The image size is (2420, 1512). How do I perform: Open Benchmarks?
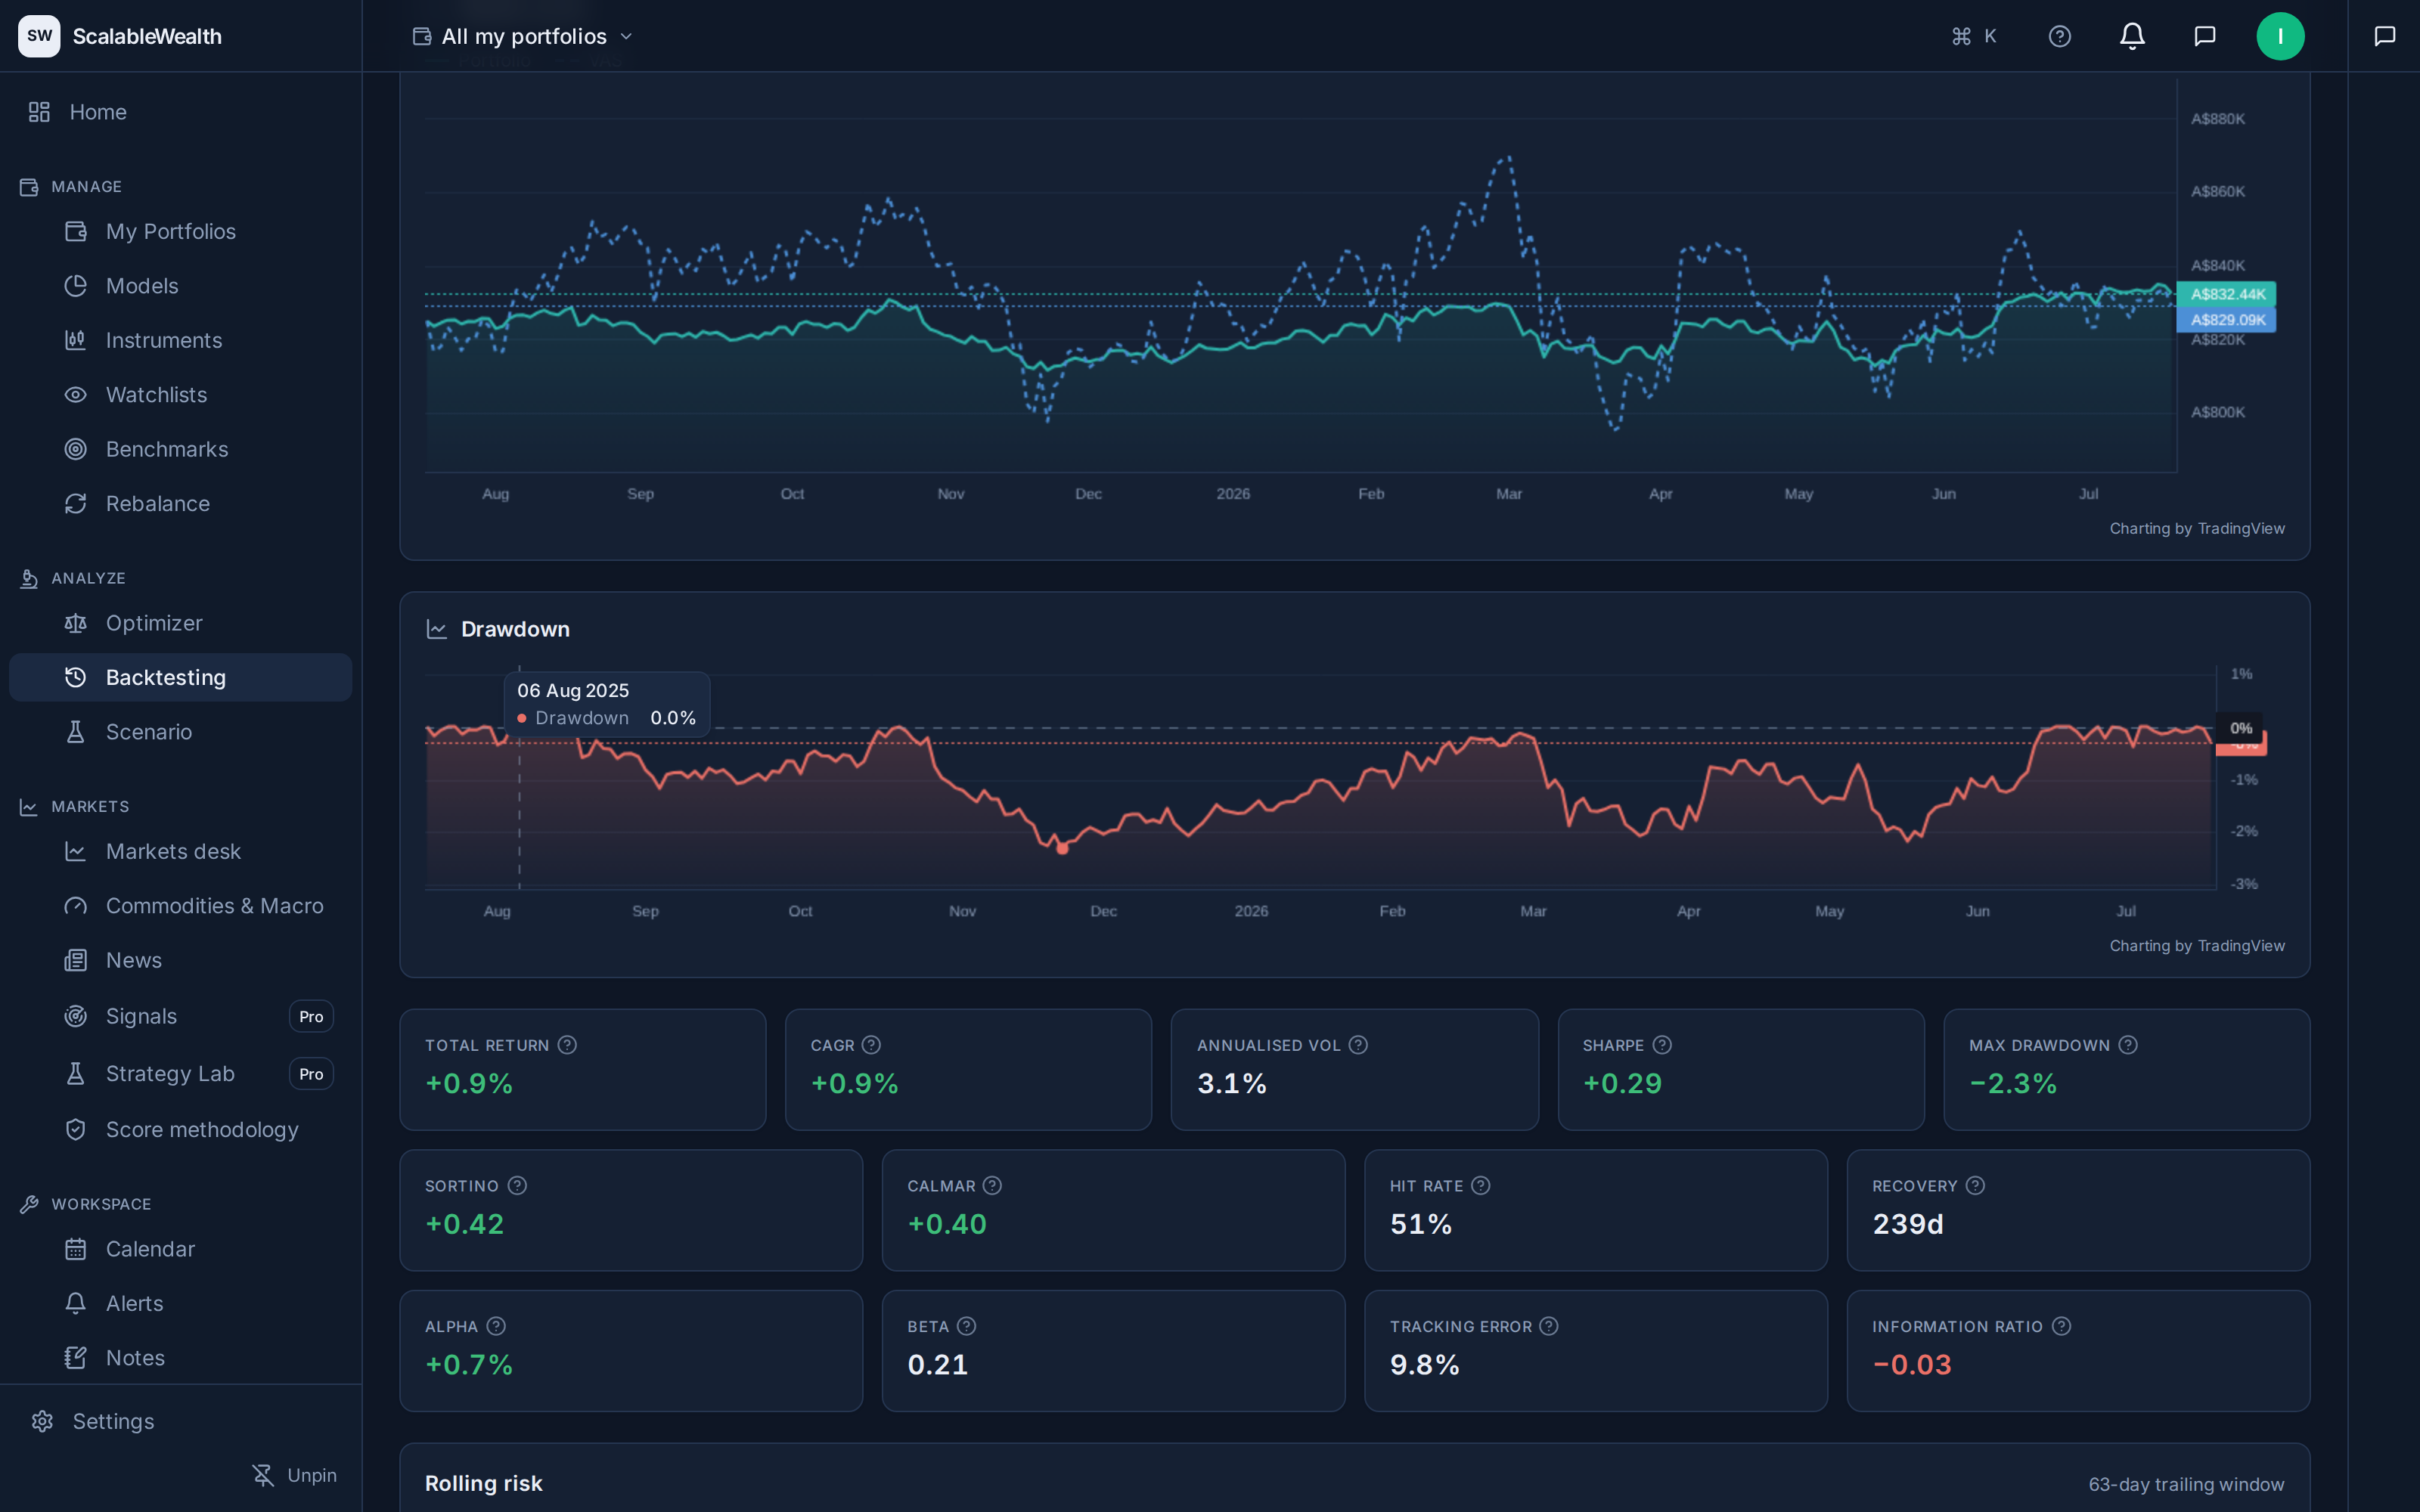coord(180,449)
